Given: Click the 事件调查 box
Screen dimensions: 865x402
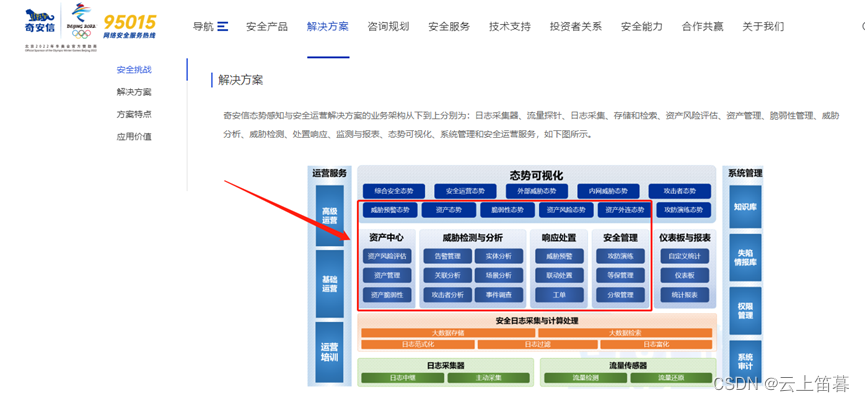Looking at the screenshot, I should click(499, 295).
